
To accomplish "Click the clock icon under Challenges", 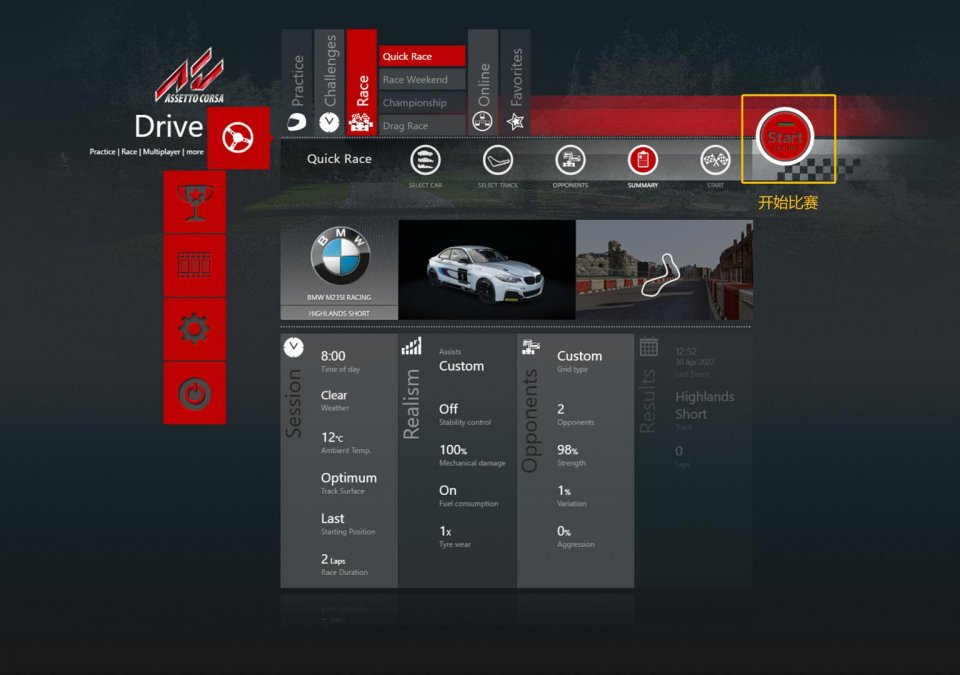I will (x=329, y=123).
